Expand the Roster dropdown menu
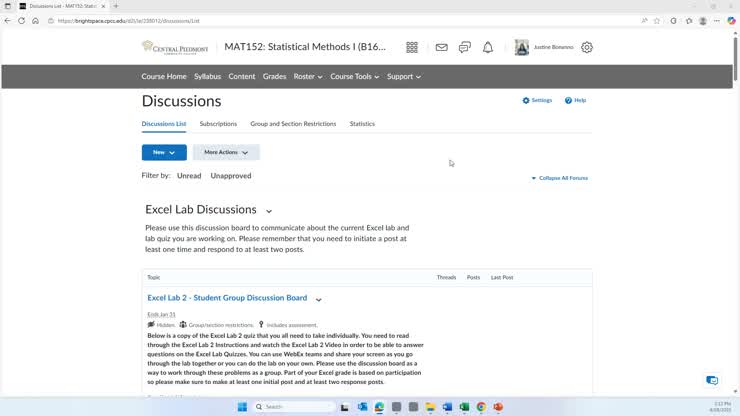 click(x=308, y=76)
